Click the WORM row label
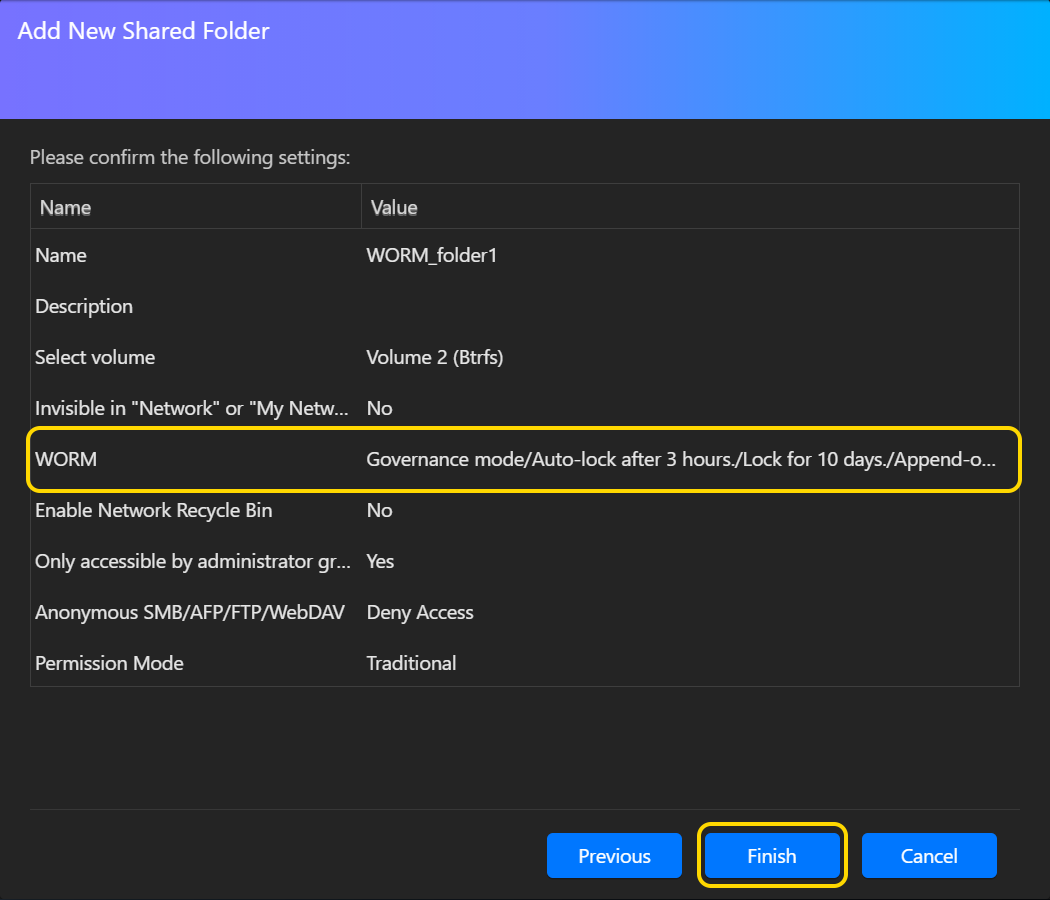1050x900 pixels. 65,459
